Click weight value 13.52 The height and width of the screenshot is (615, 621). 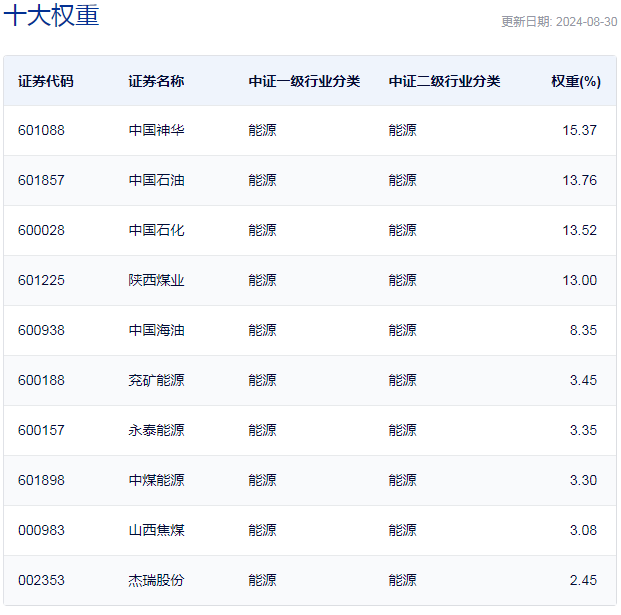579,230
